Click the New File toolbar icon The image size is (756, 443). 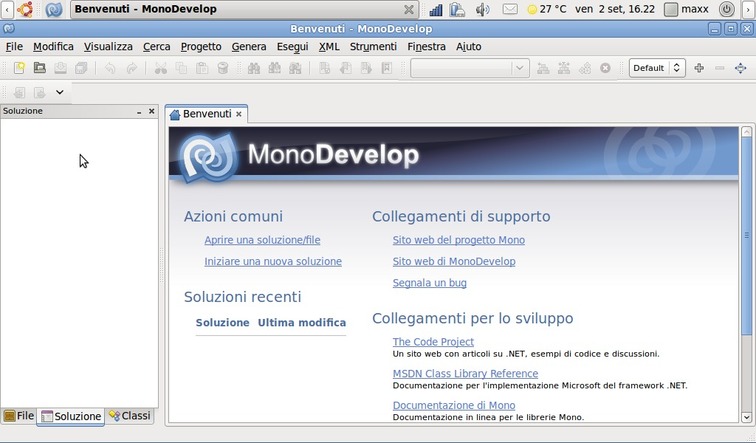pos(19,68)
